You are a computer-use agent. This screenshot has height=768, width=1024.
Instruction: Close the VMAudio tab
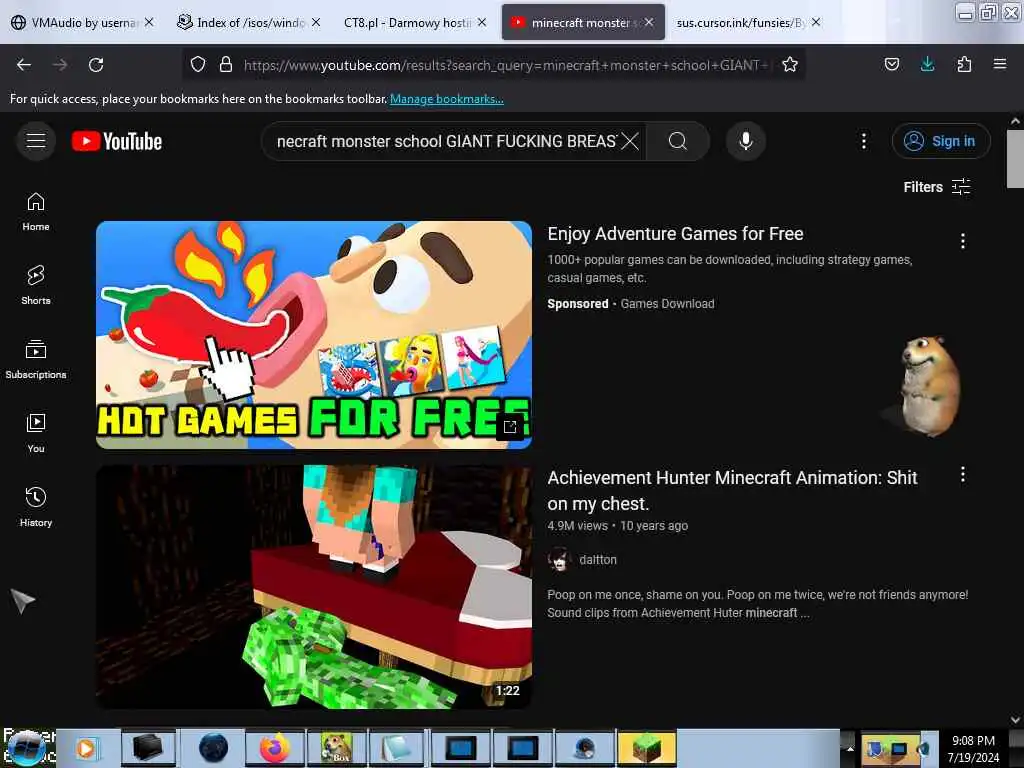(149, 22)
